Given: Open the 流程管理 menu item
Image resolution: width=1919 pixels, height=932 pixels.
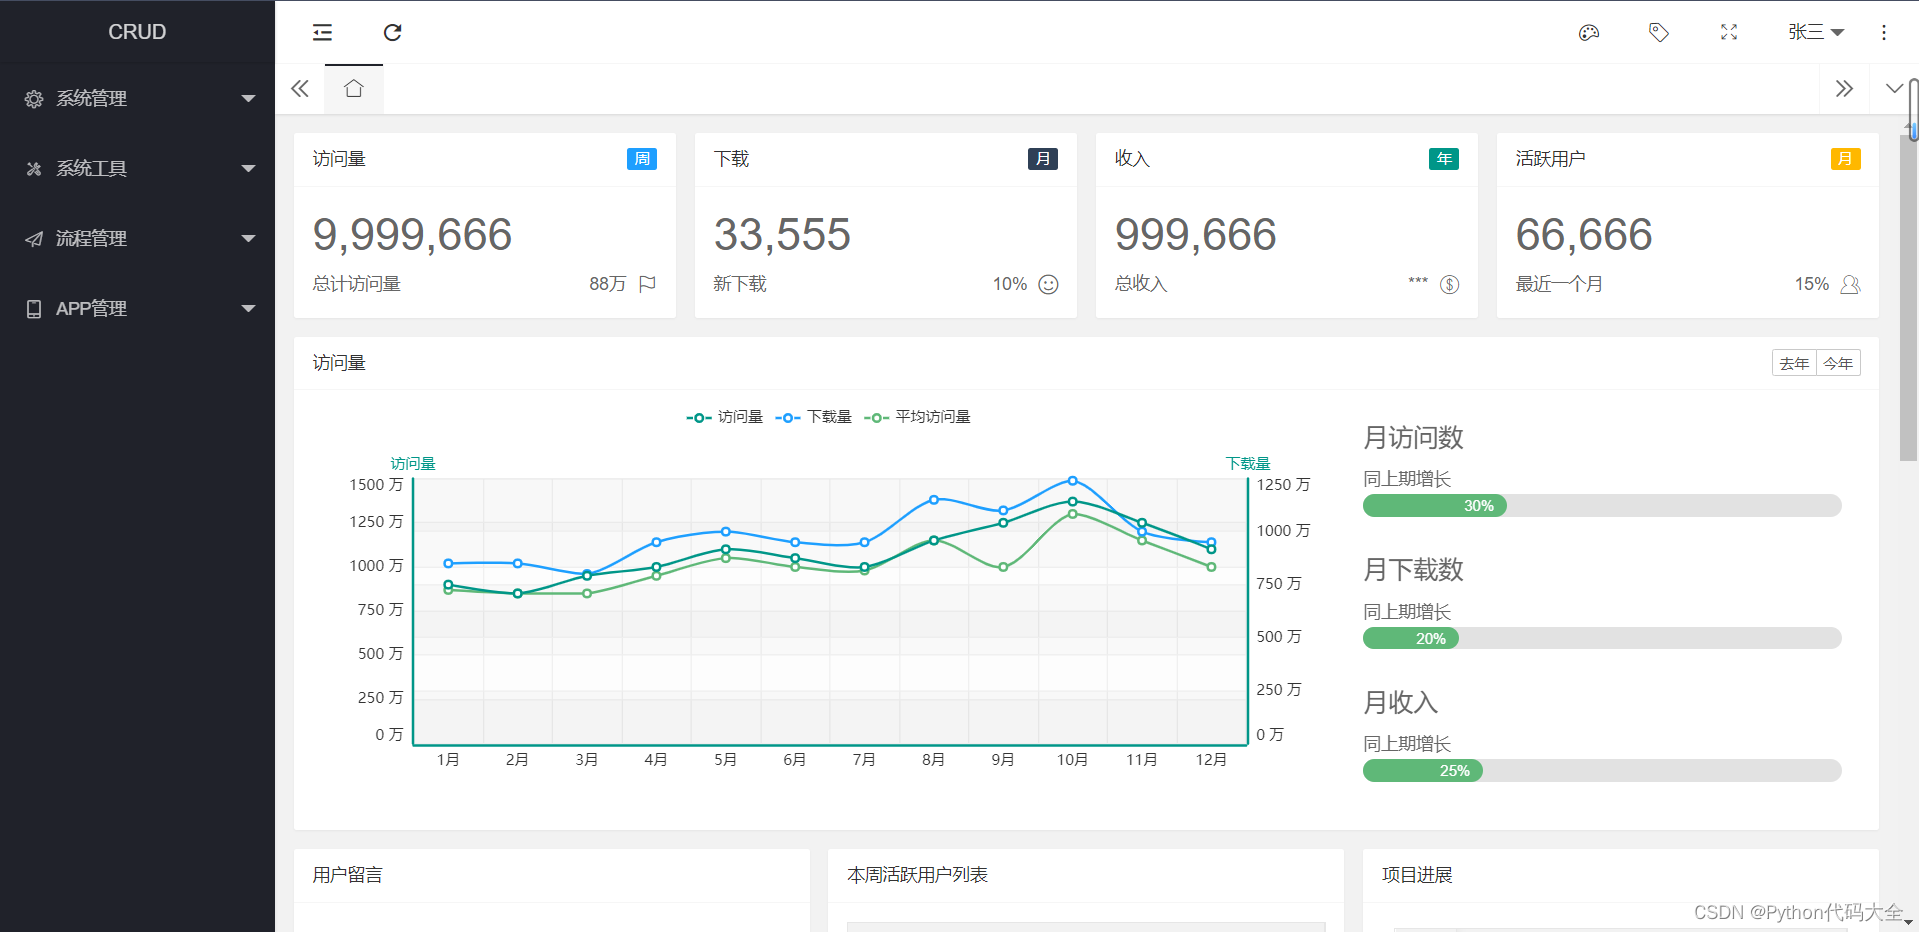Looking at the screenshot, I should pos(137,238).
